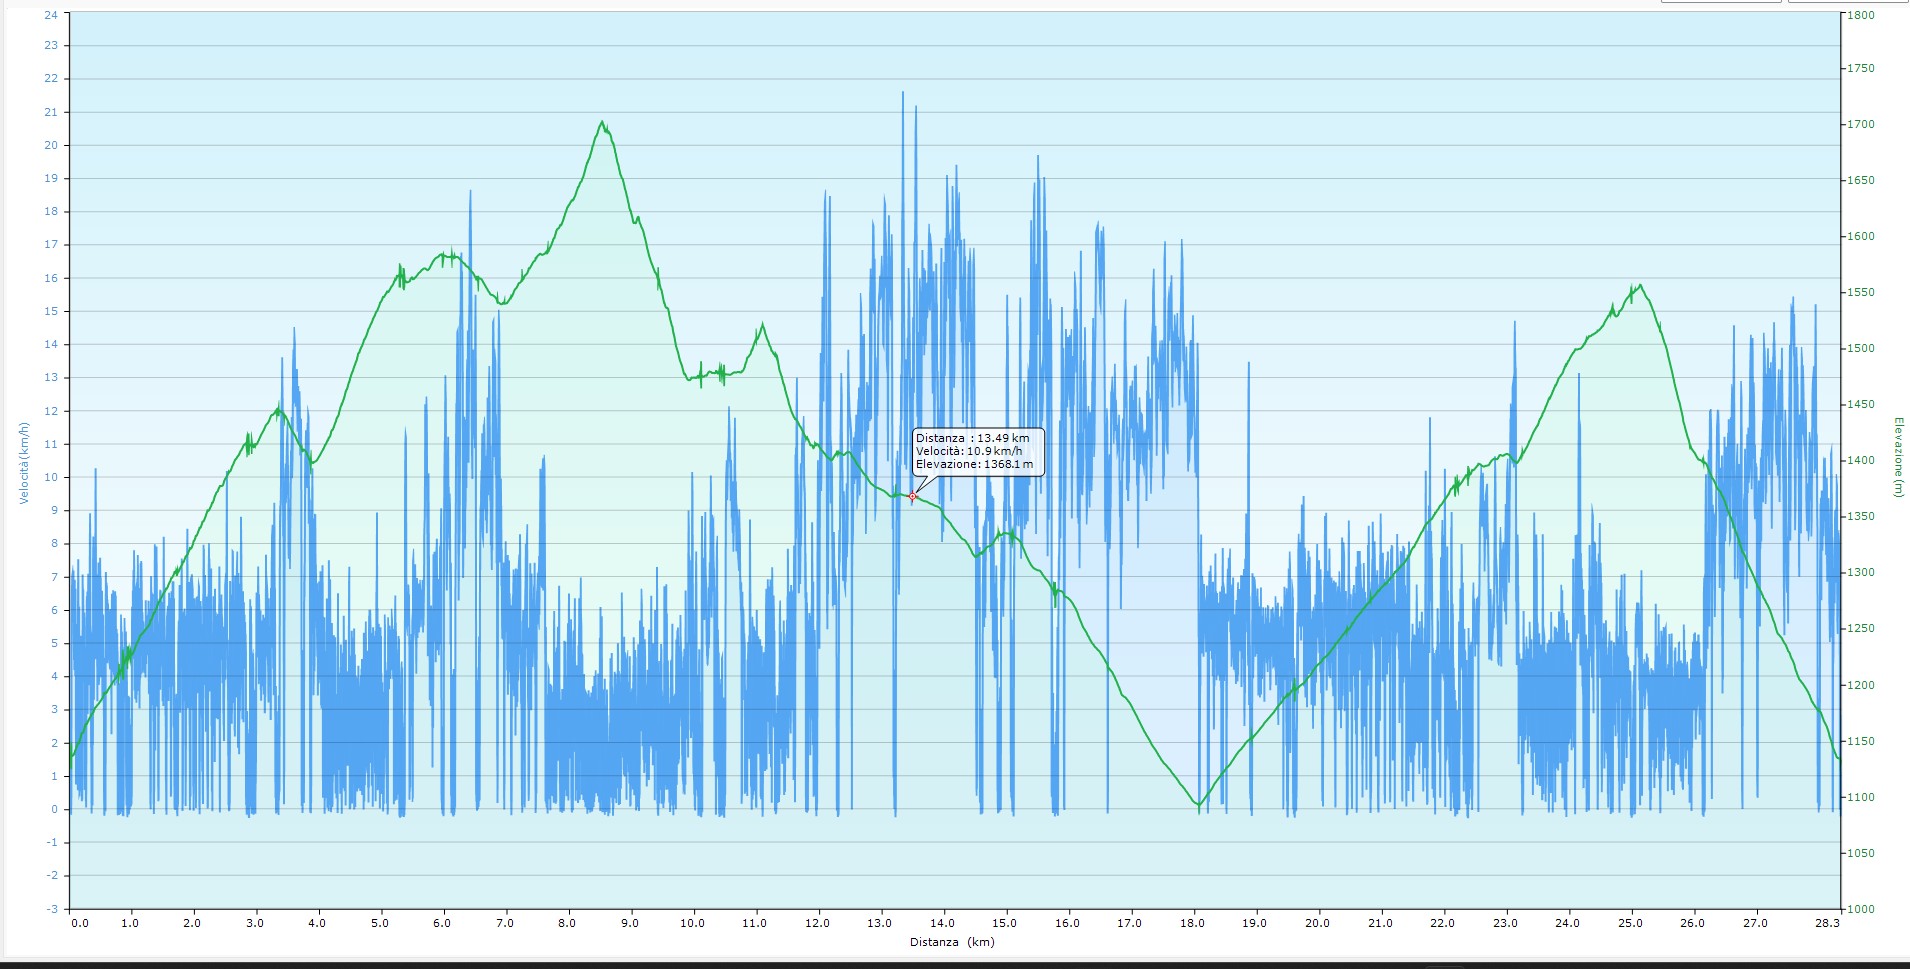This screenshot has height=969, width=1910.
Task: Click the 'Elevazione (m)' right axis title
Action: tap(1897, 457)
